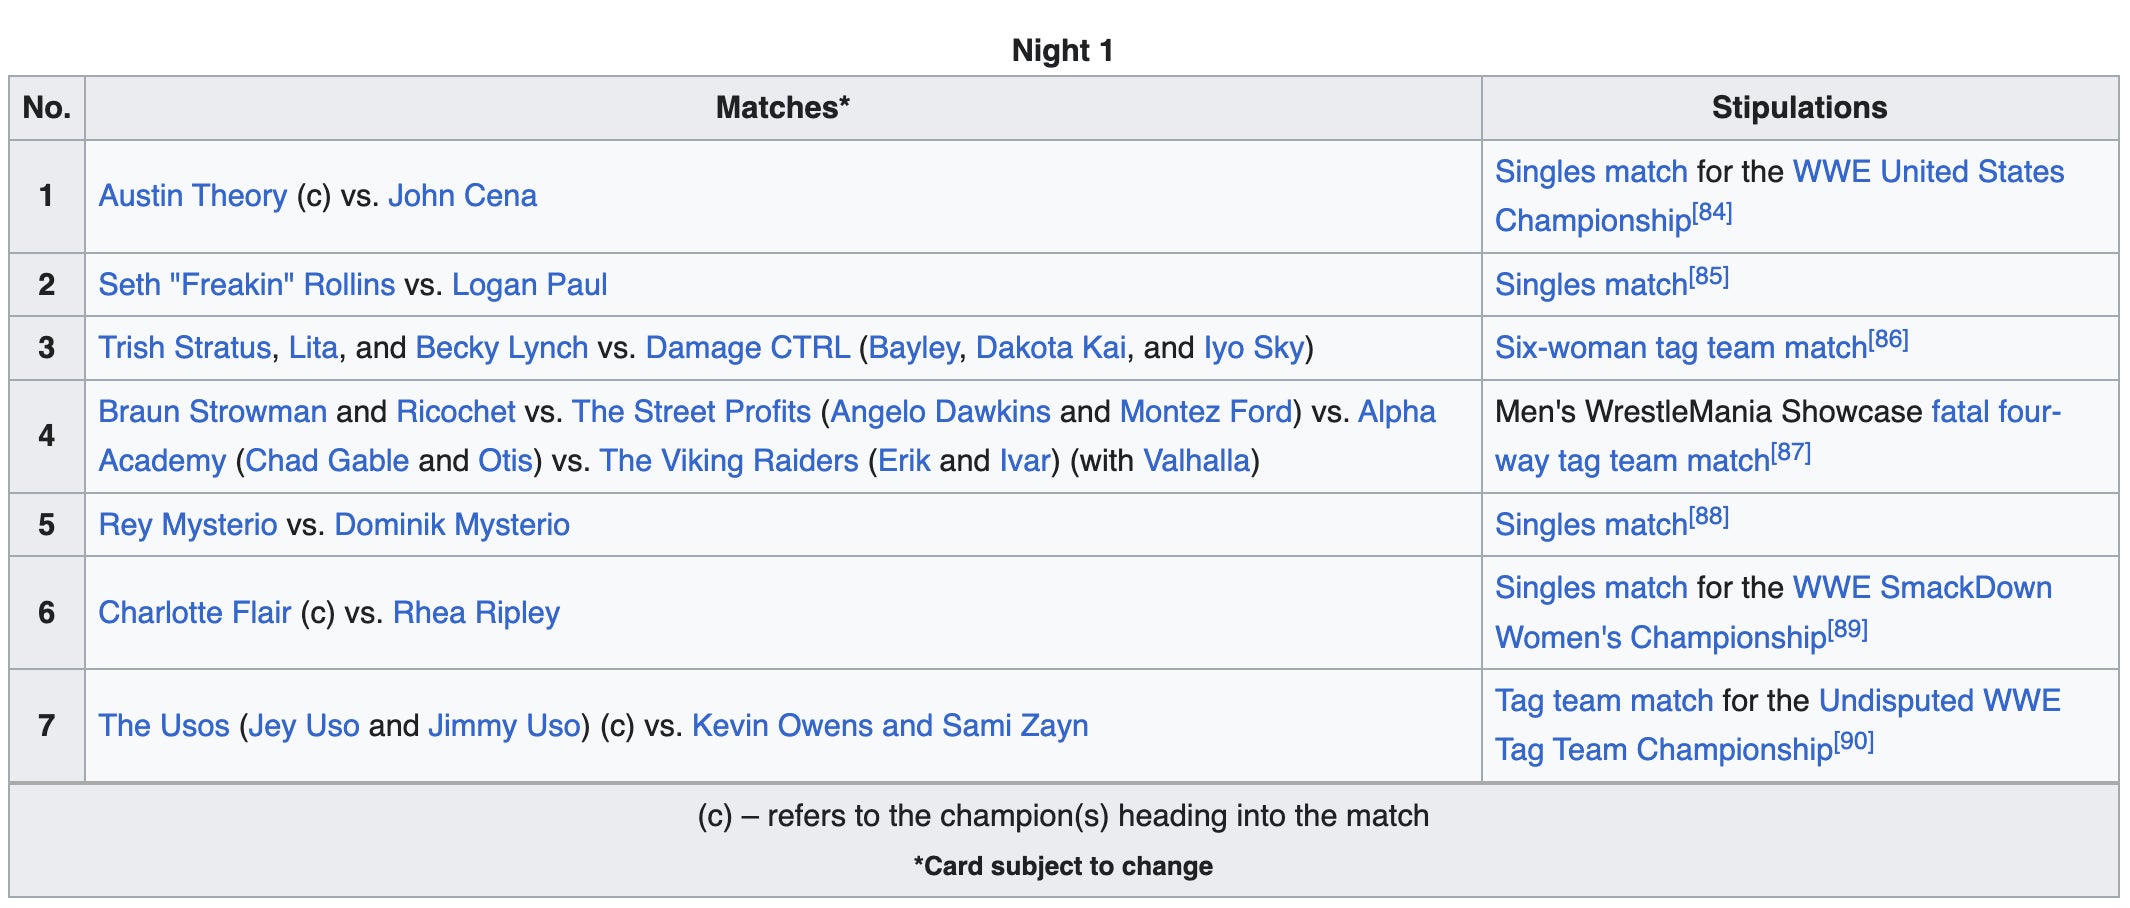Open The Viking Raiders link
The image size is (2130, 908).
point(728,461)
